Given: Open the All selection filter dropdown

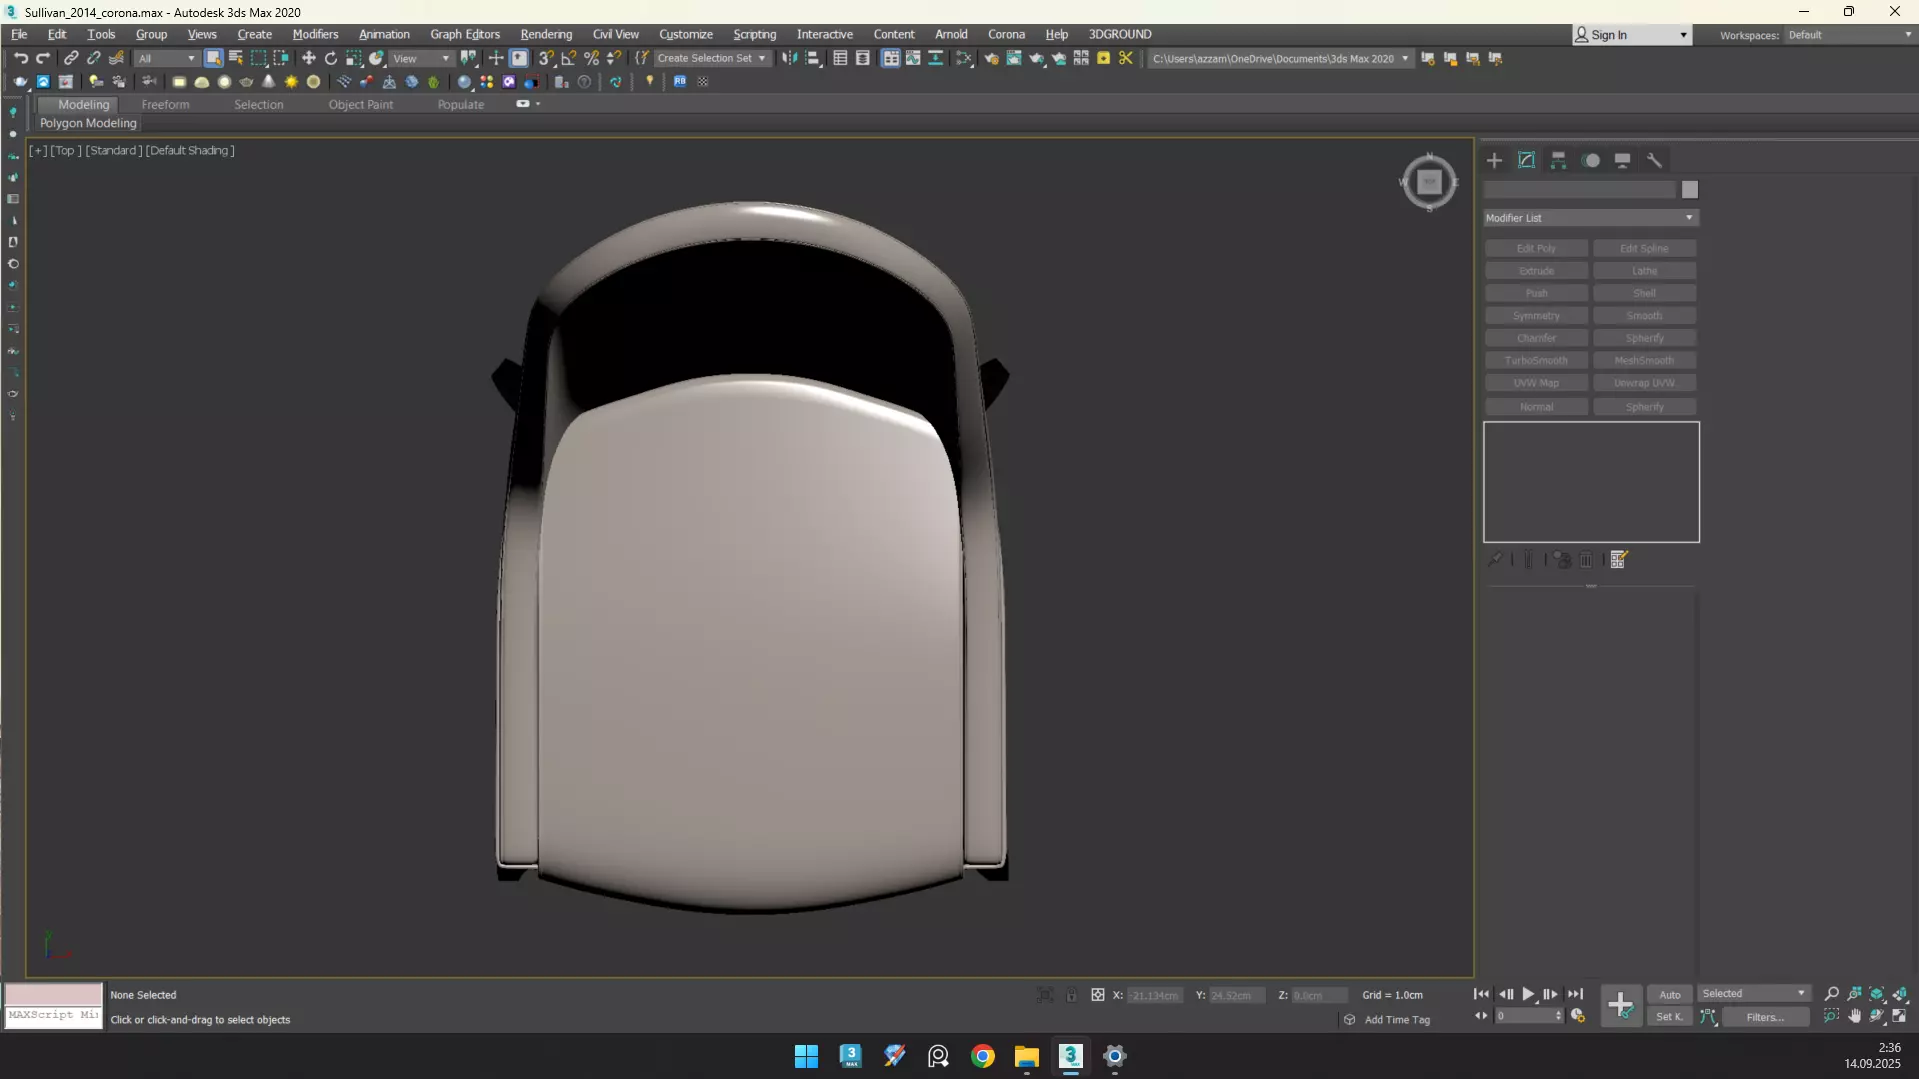Looking at the screenshot, I should pyautogui.click(x=166, y=58).
